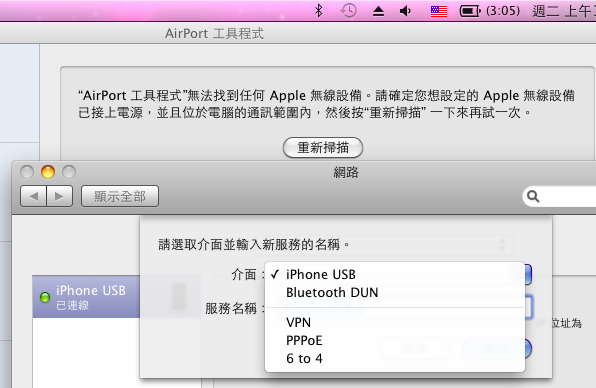The height and width of the screenshot is (388, 596).
Task: Click the Eject icon in menu bar
Action: 378,11
